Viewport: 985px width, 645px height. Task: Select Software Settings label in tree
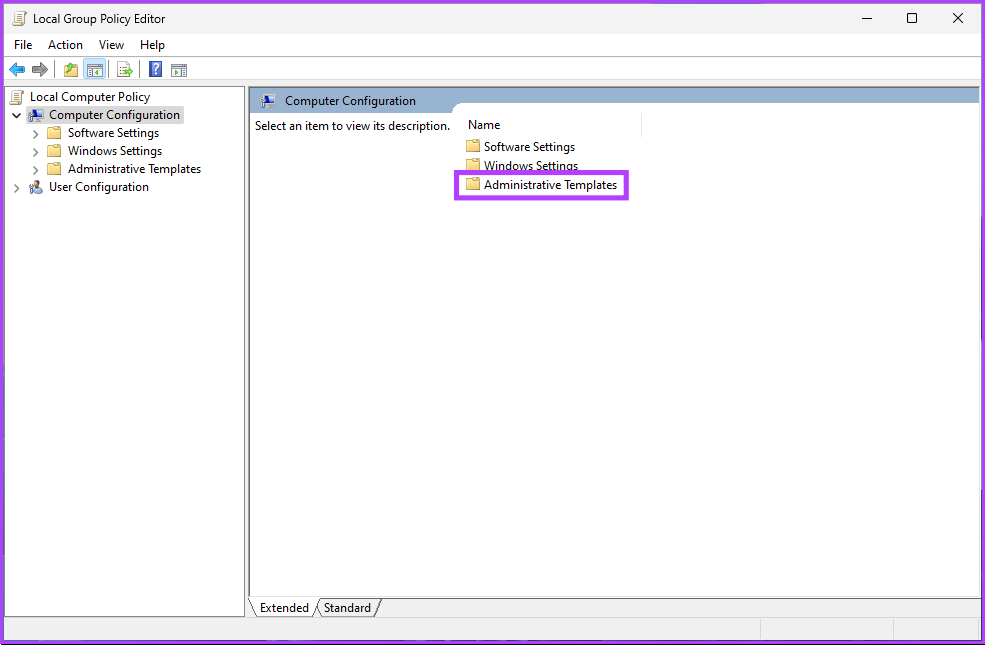pyautogui.click(x=113, y=133)
